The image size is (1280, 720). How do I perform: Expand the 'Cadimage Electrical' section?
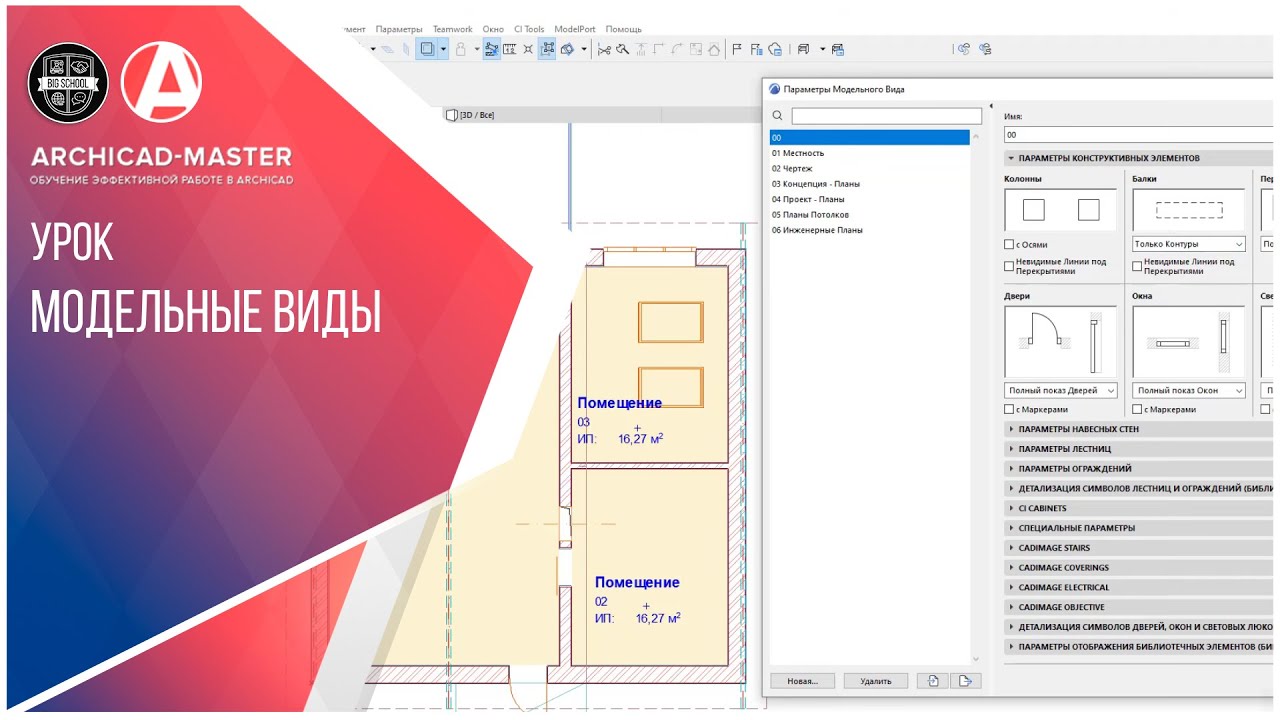coord(1138,587)
